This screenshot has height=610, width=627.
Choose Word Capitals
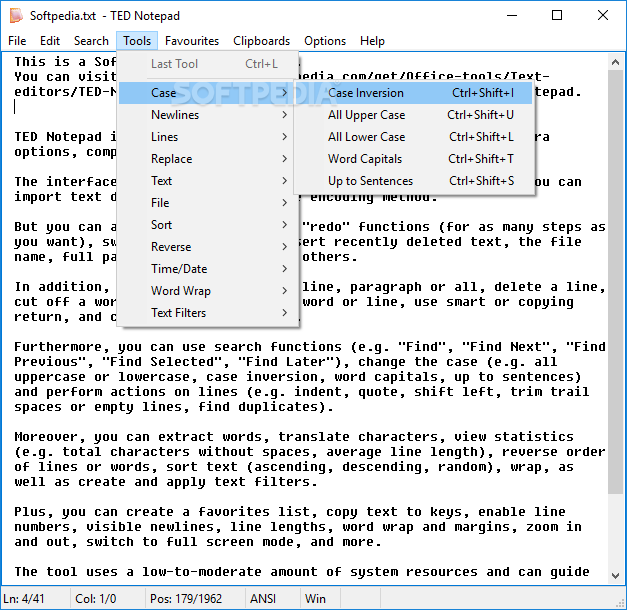pos(413,159)
